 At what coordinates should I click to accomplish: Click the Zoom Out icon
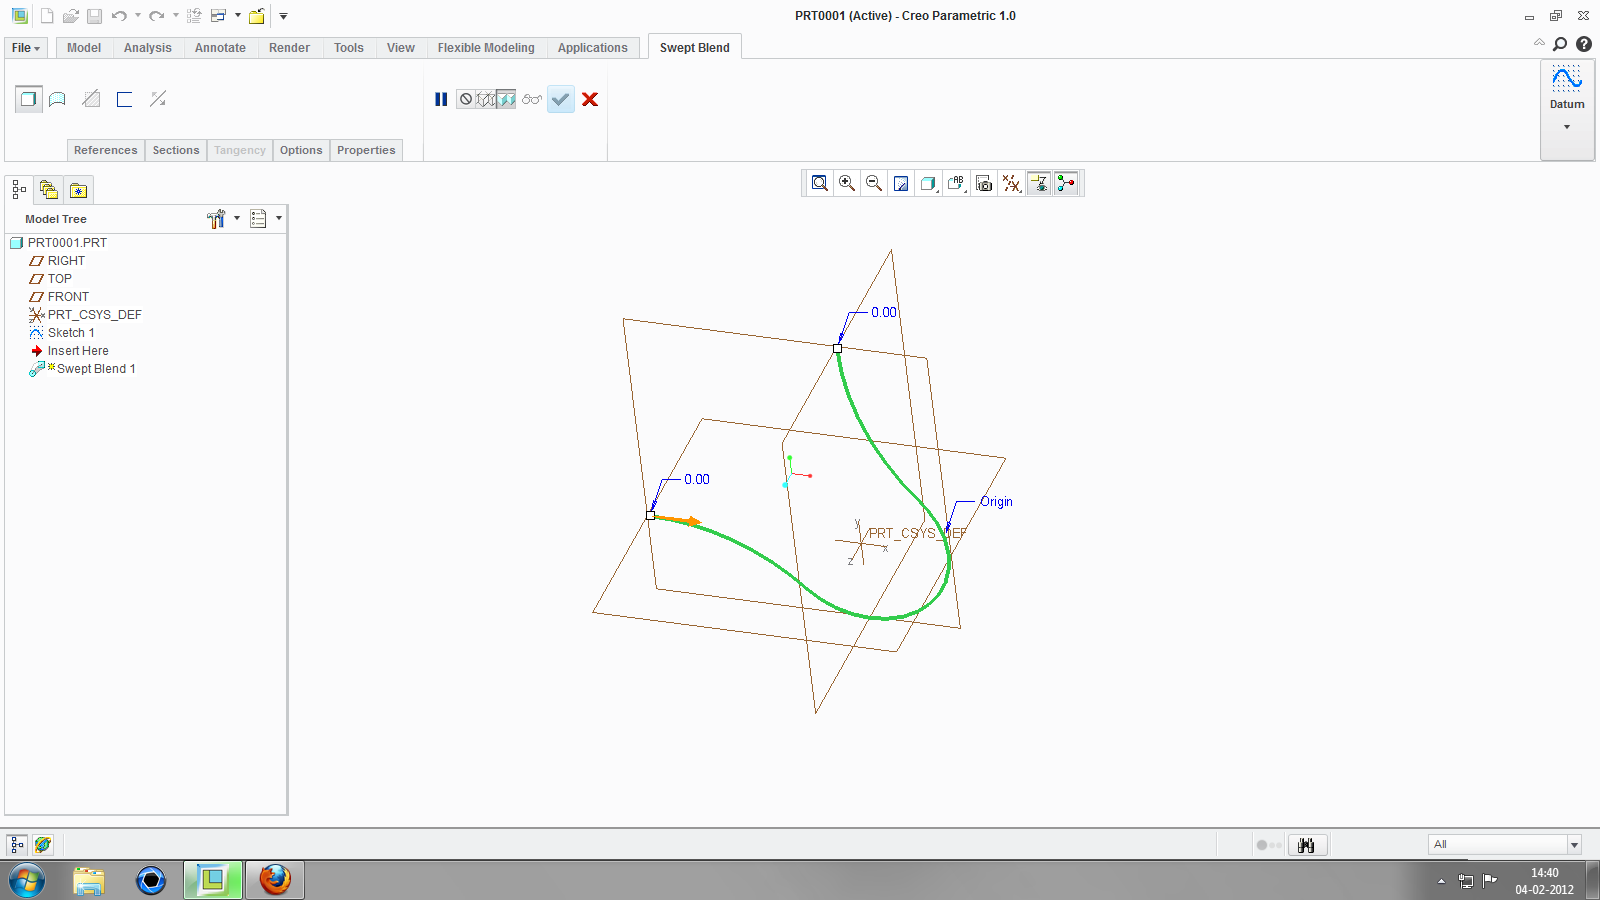point(874,183)
